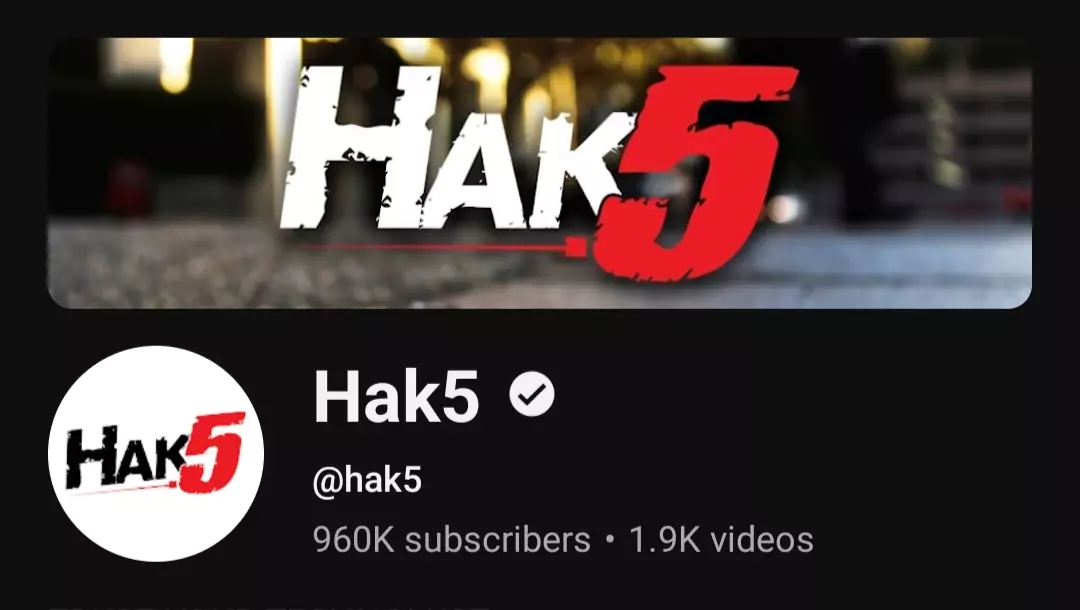This screenshot has height=610, width=1080.
Task: Click the Hak5 channel name title
Action: (396, 396)
